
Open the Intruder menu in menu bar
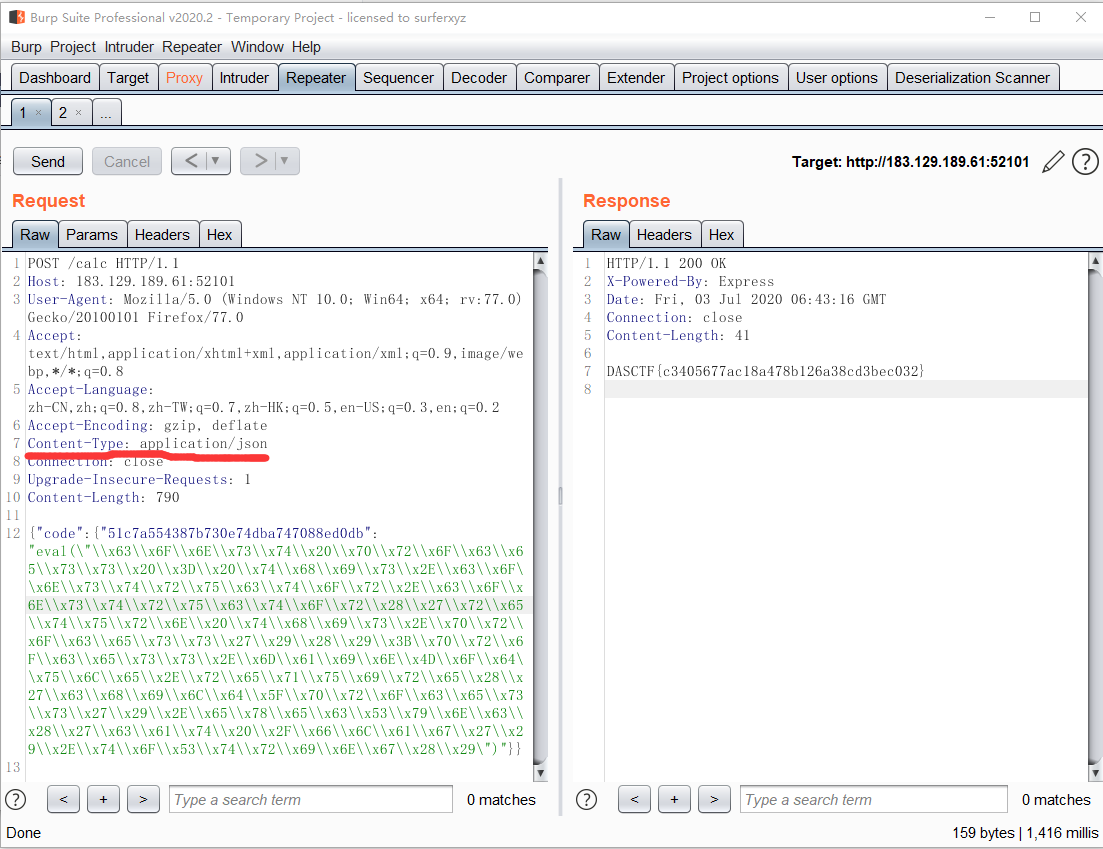click(129, 47)
